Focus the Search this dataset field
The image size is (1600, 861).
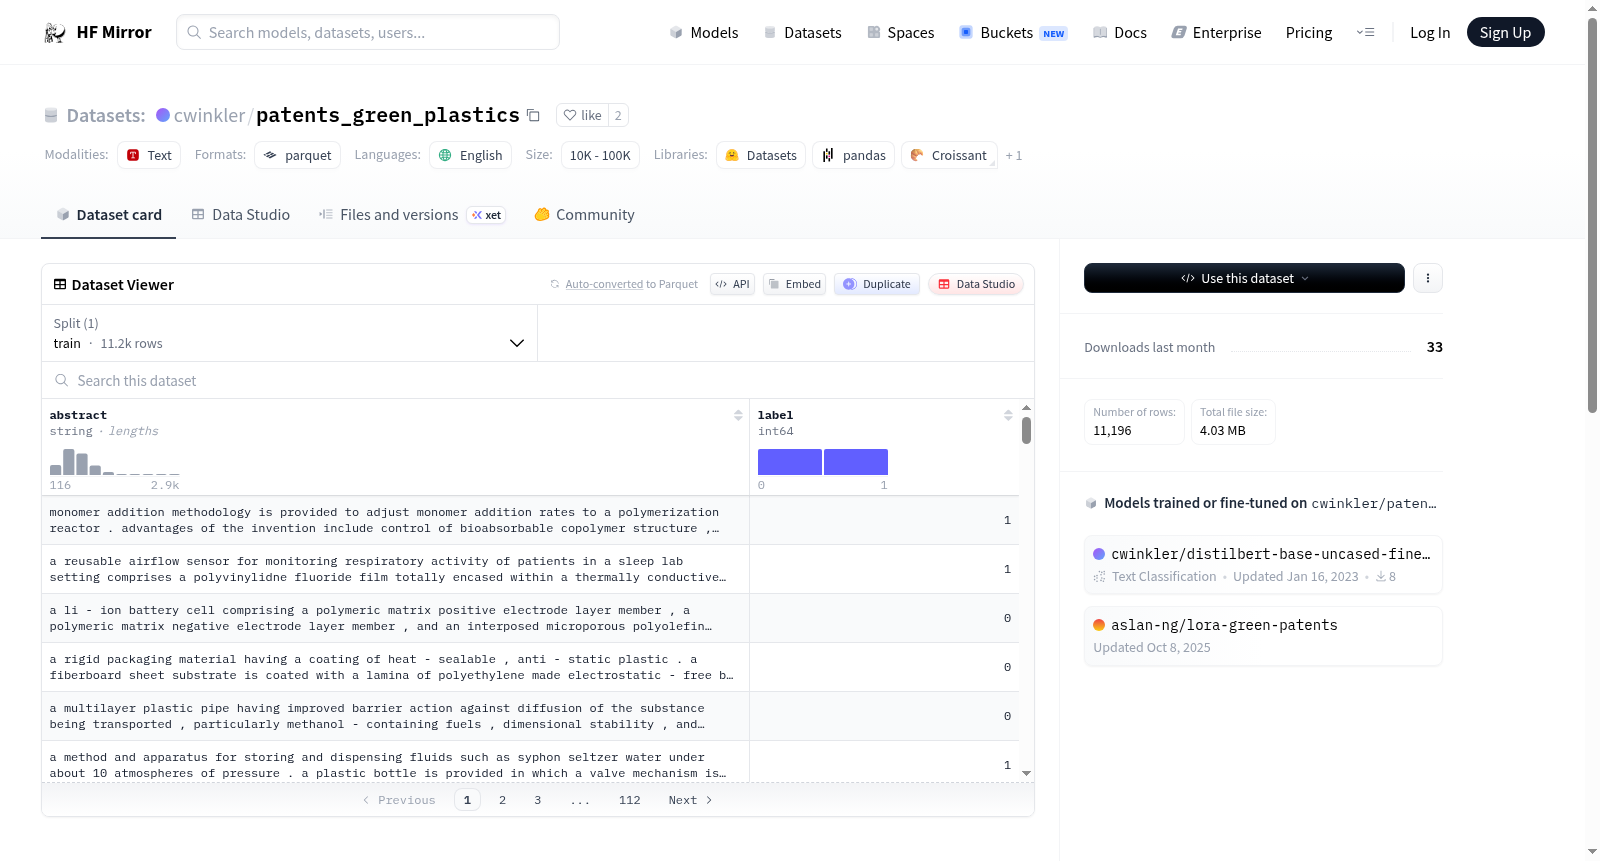(x=538, y=381)
